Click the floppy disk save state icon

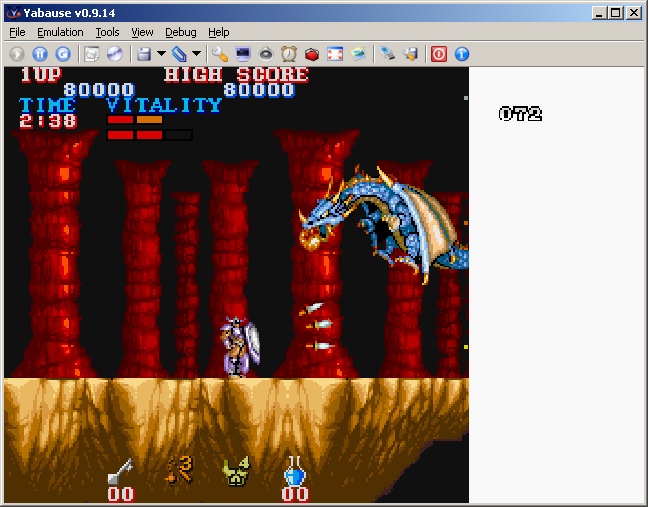tap(143, 54)
